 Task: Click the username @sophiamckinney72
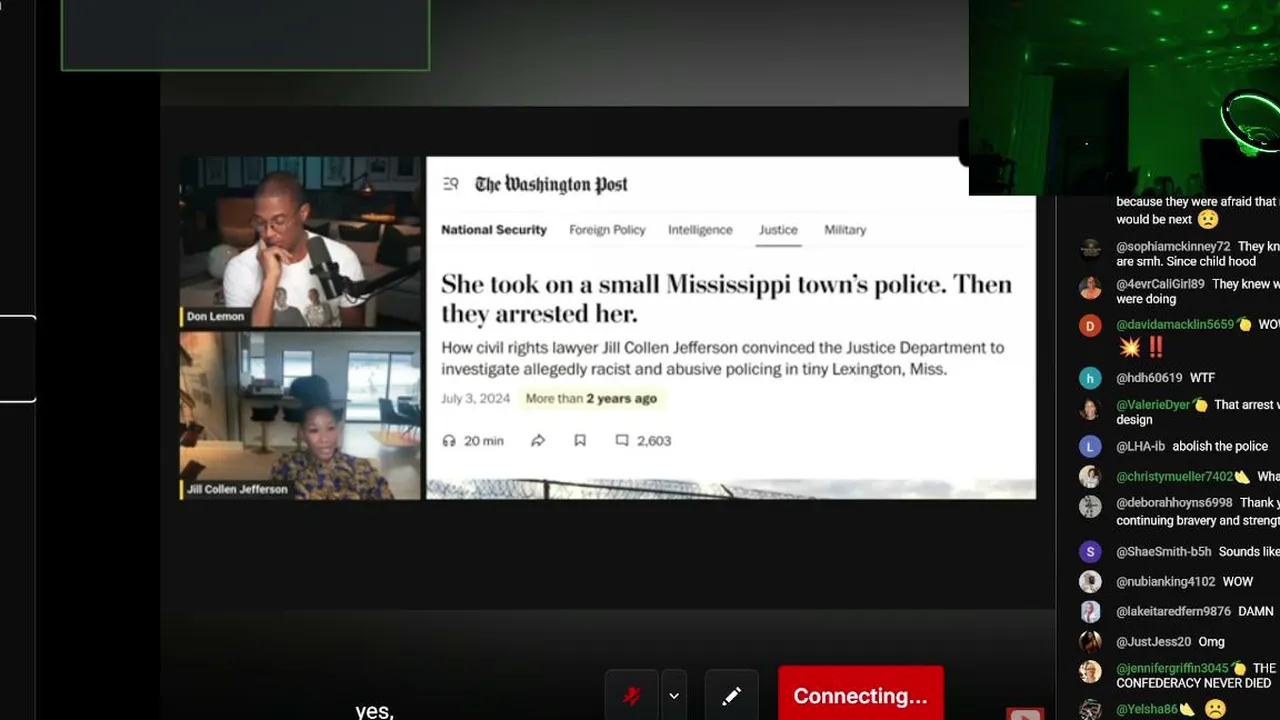(1173, 247)
